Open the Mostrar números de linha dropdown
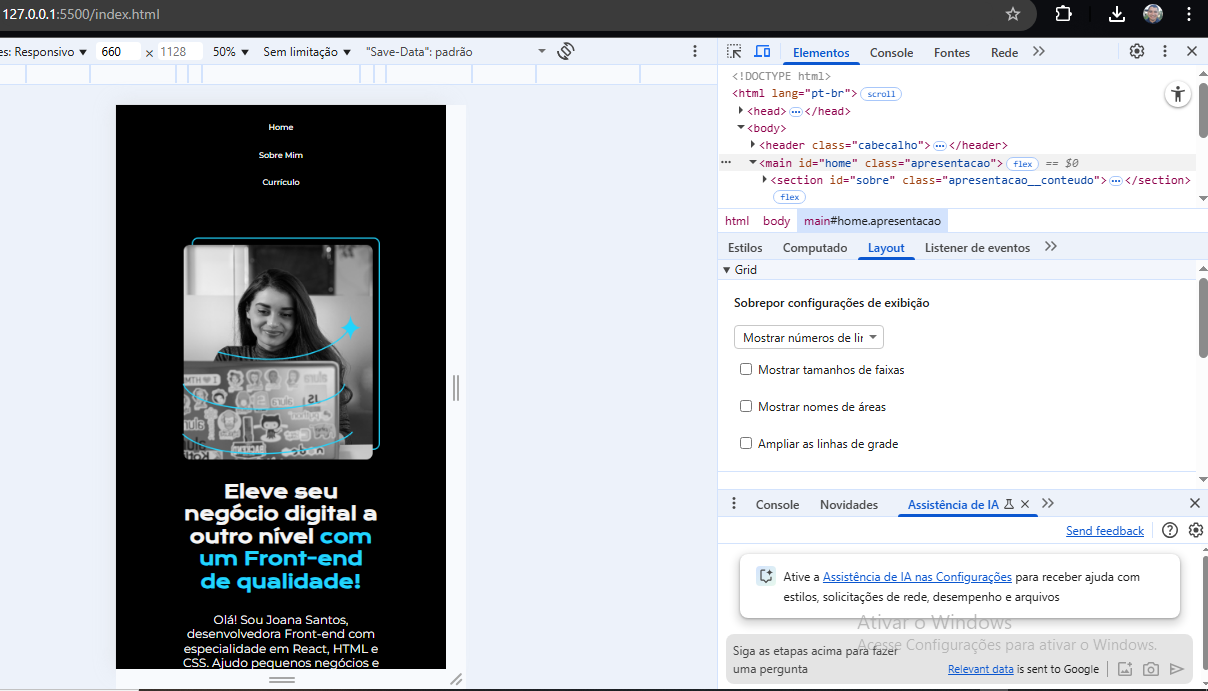 [809, 337]
